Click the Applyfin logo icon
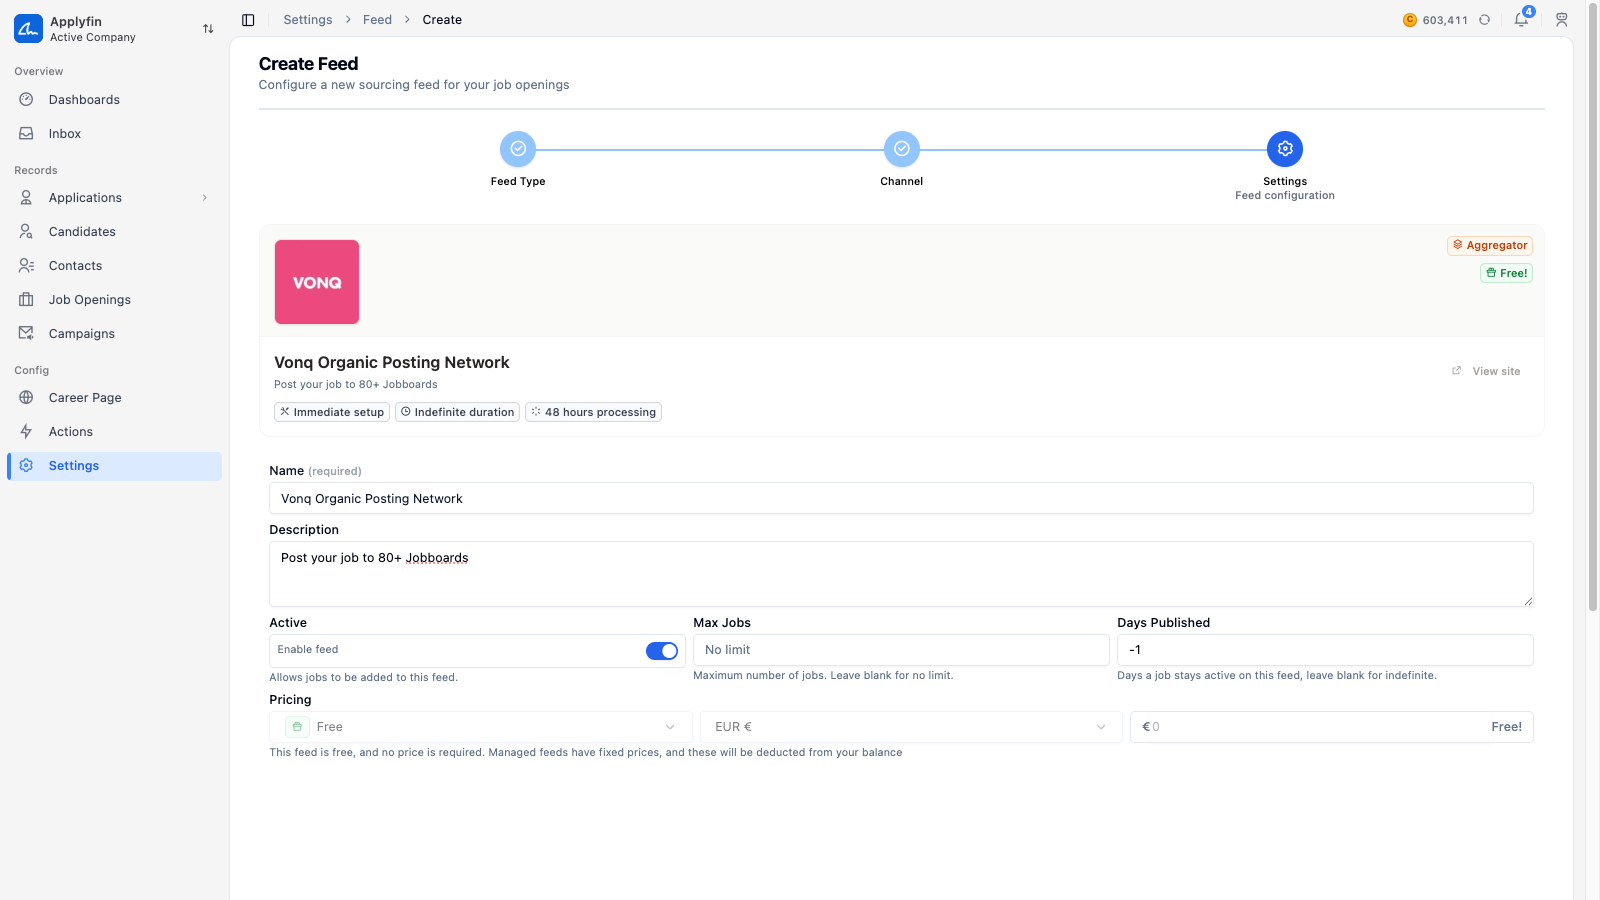1600x900 pixels. coord(28,28)
